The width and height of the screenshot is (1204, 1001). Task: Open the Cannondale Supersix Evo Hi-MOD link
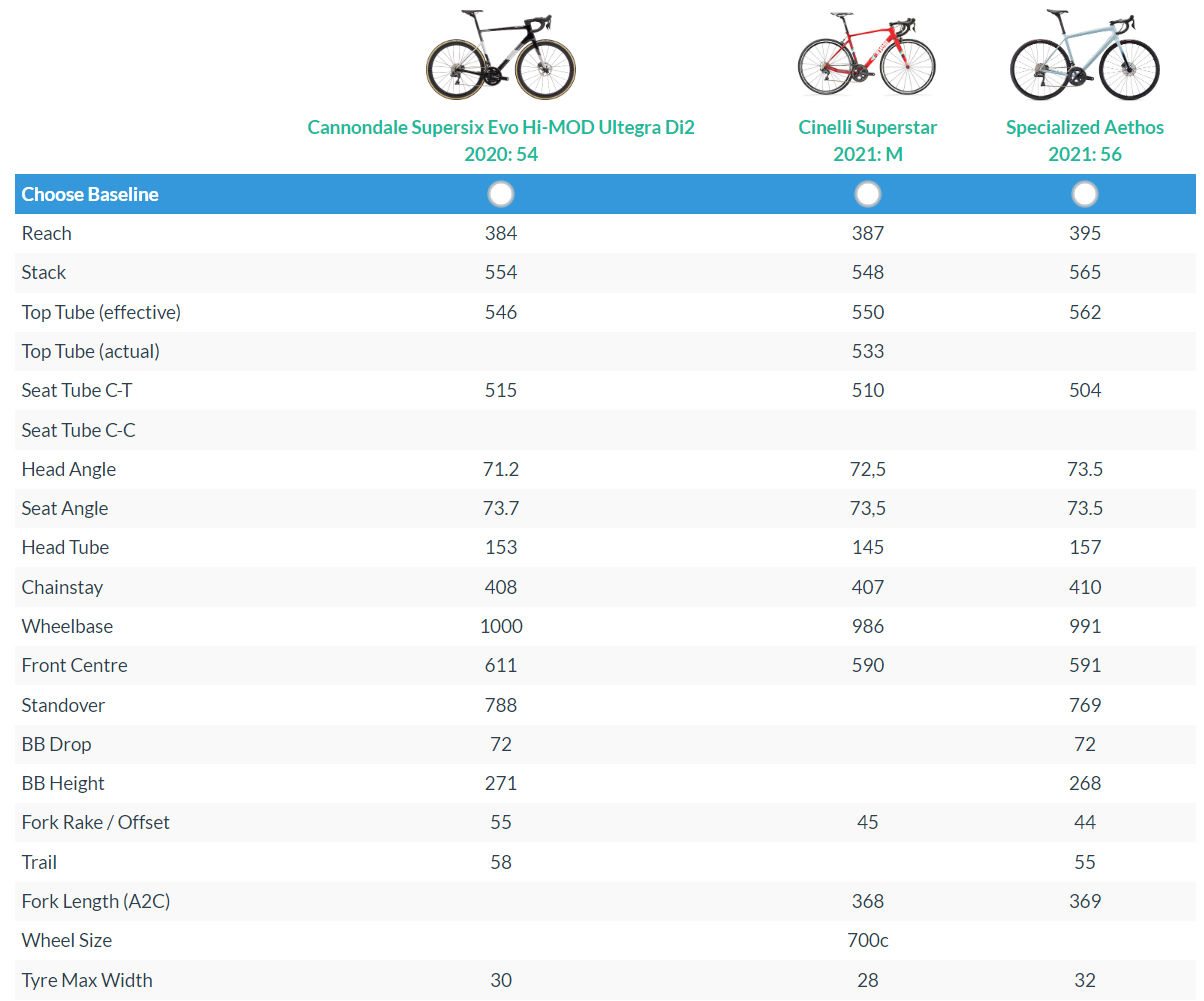(501, 141)
